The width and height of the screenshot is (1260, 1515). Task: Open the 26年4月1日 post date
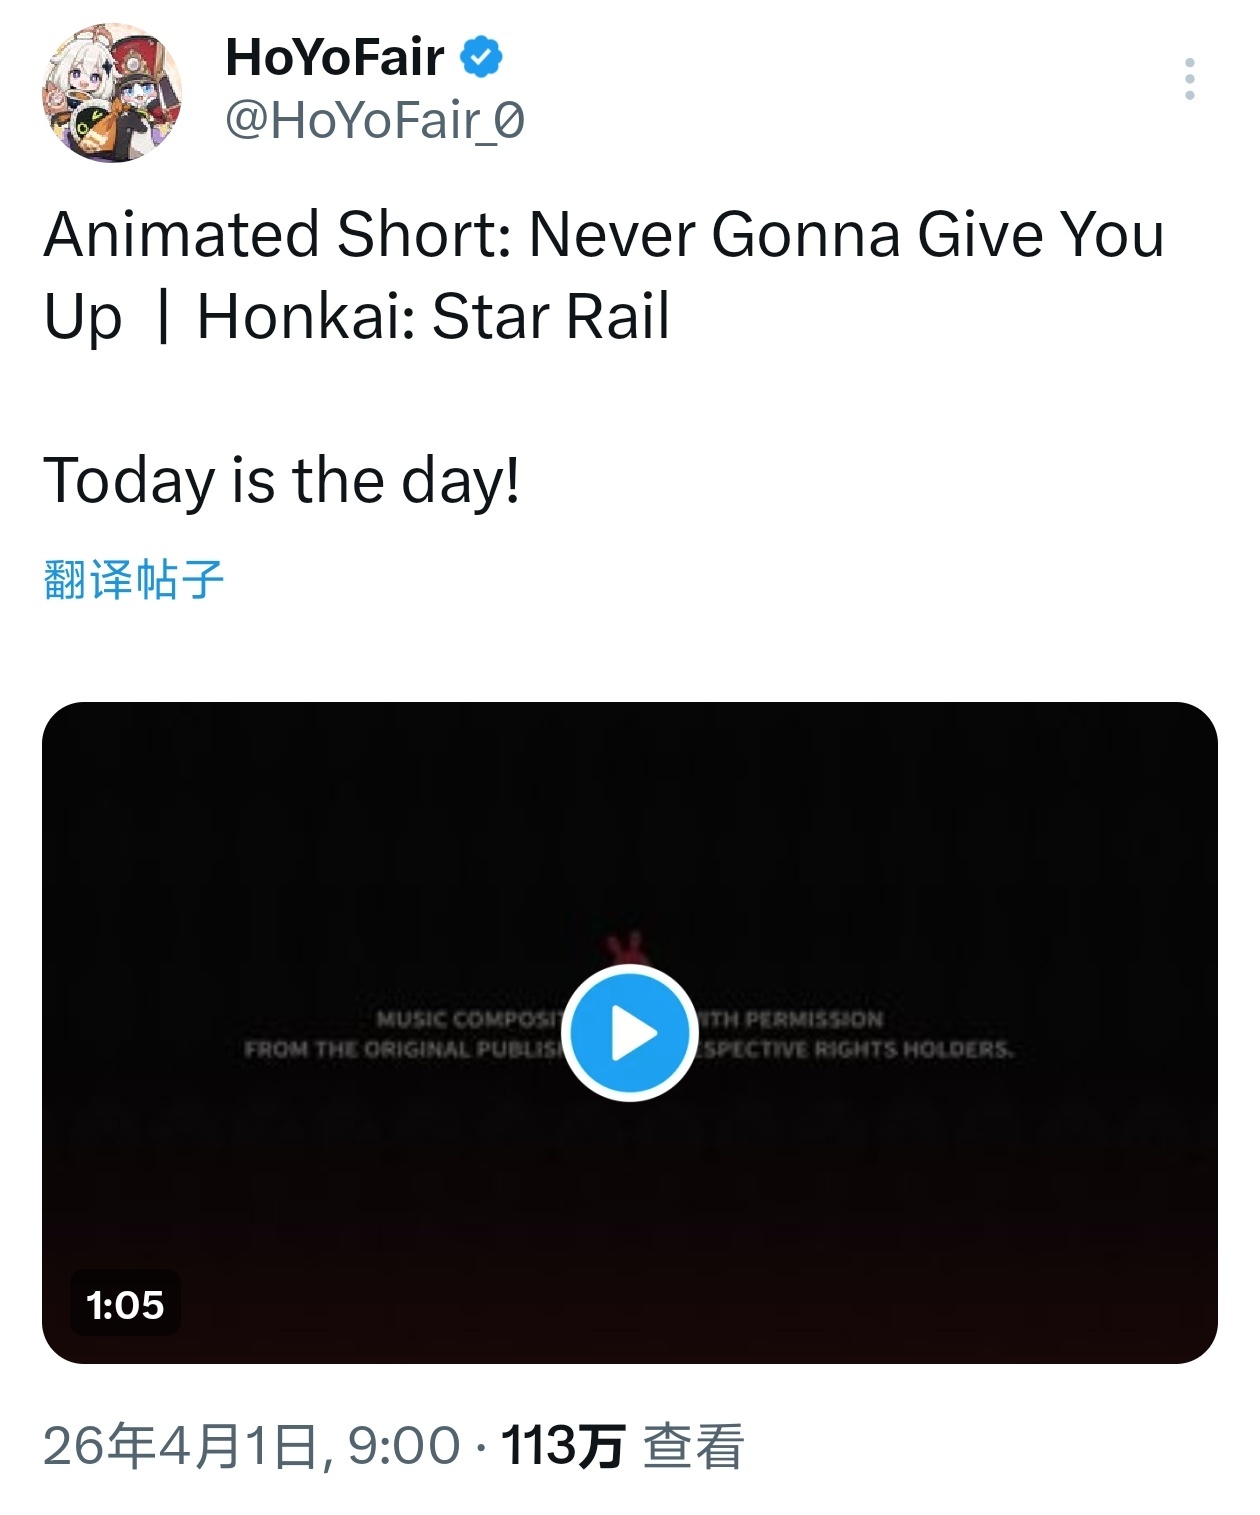180,1446
